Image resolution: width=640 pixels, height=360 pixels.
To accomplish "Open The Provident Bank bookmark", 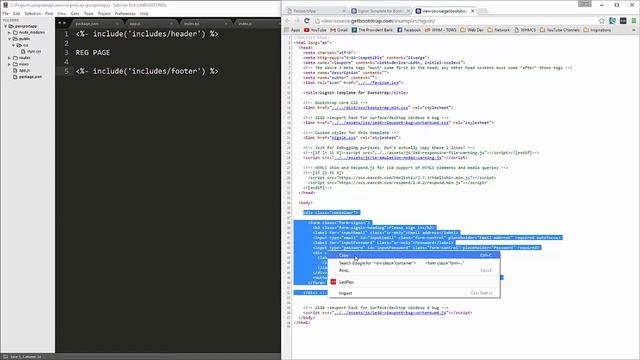I will (x=372, y=30).
